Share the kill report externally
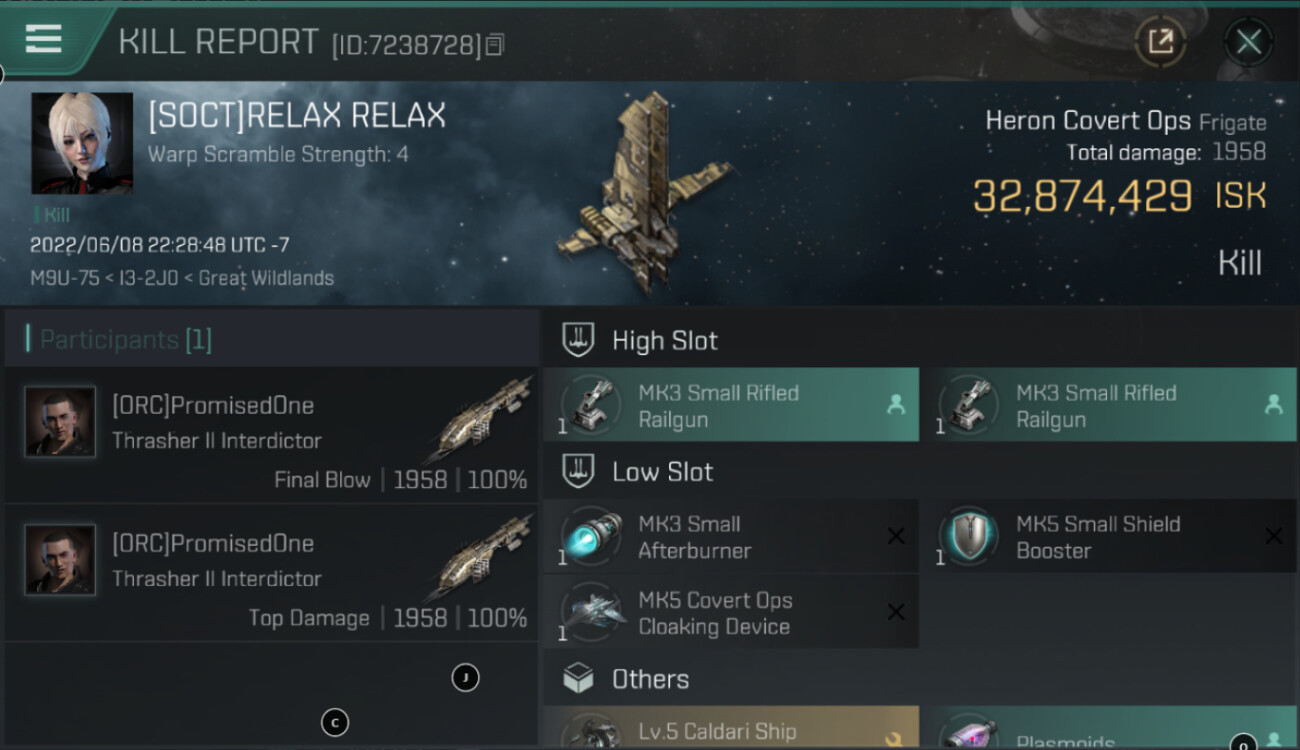The height and width of the screenshot is (750, 1300). [1160, 42]
